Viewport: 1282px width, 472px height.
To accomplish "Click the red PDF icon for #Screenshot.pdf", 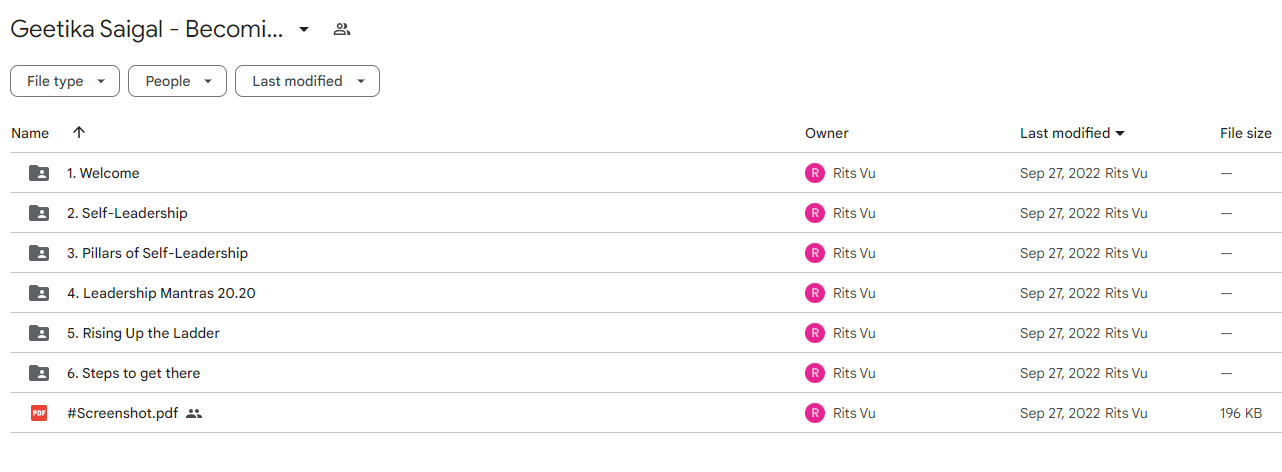I will tap(39, 413).
